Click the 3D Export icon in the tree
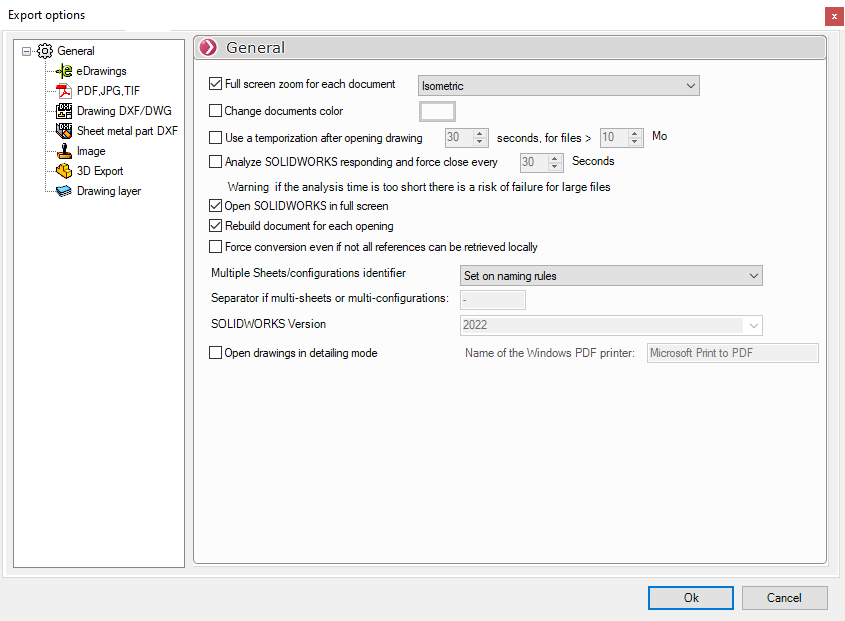Viewport: 845px width, 621px height. (x=65, y=171)
